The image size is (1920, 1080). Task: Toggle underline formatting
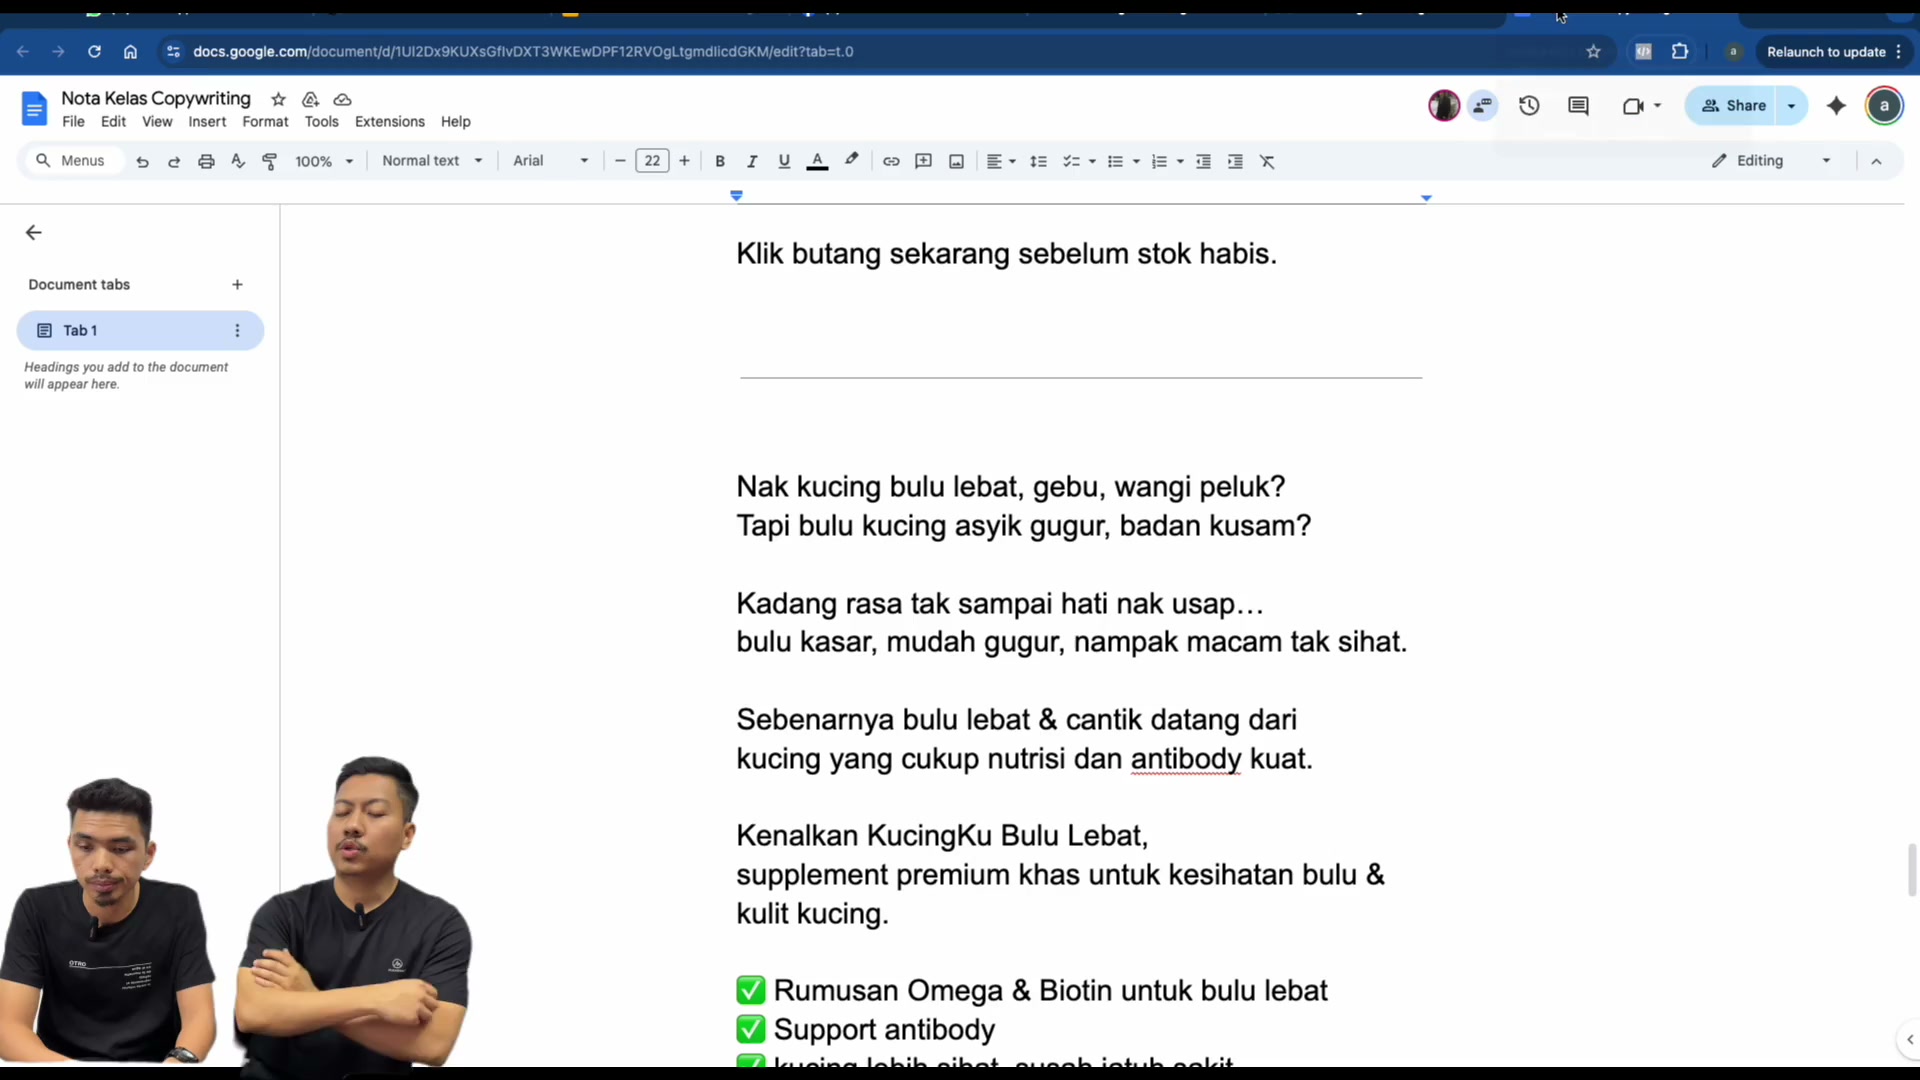784,161
